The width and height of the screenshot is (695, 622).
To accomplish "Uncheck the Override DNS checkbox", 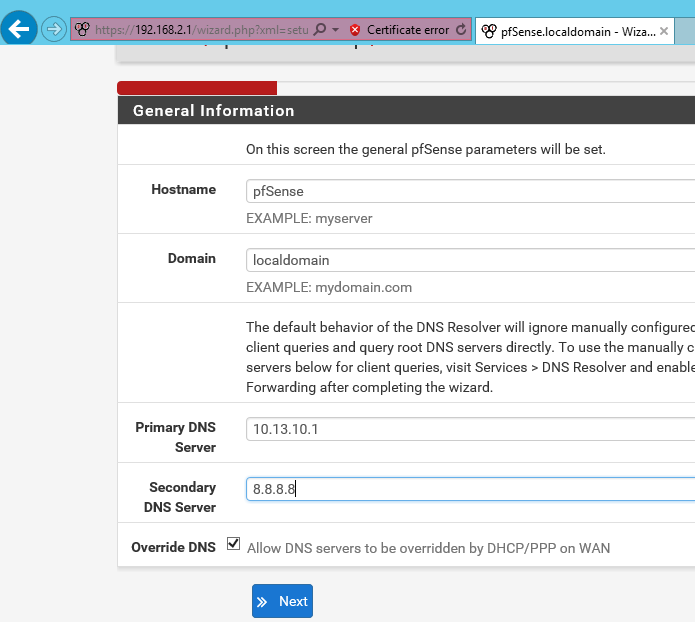I will click(x=233, y=544).
